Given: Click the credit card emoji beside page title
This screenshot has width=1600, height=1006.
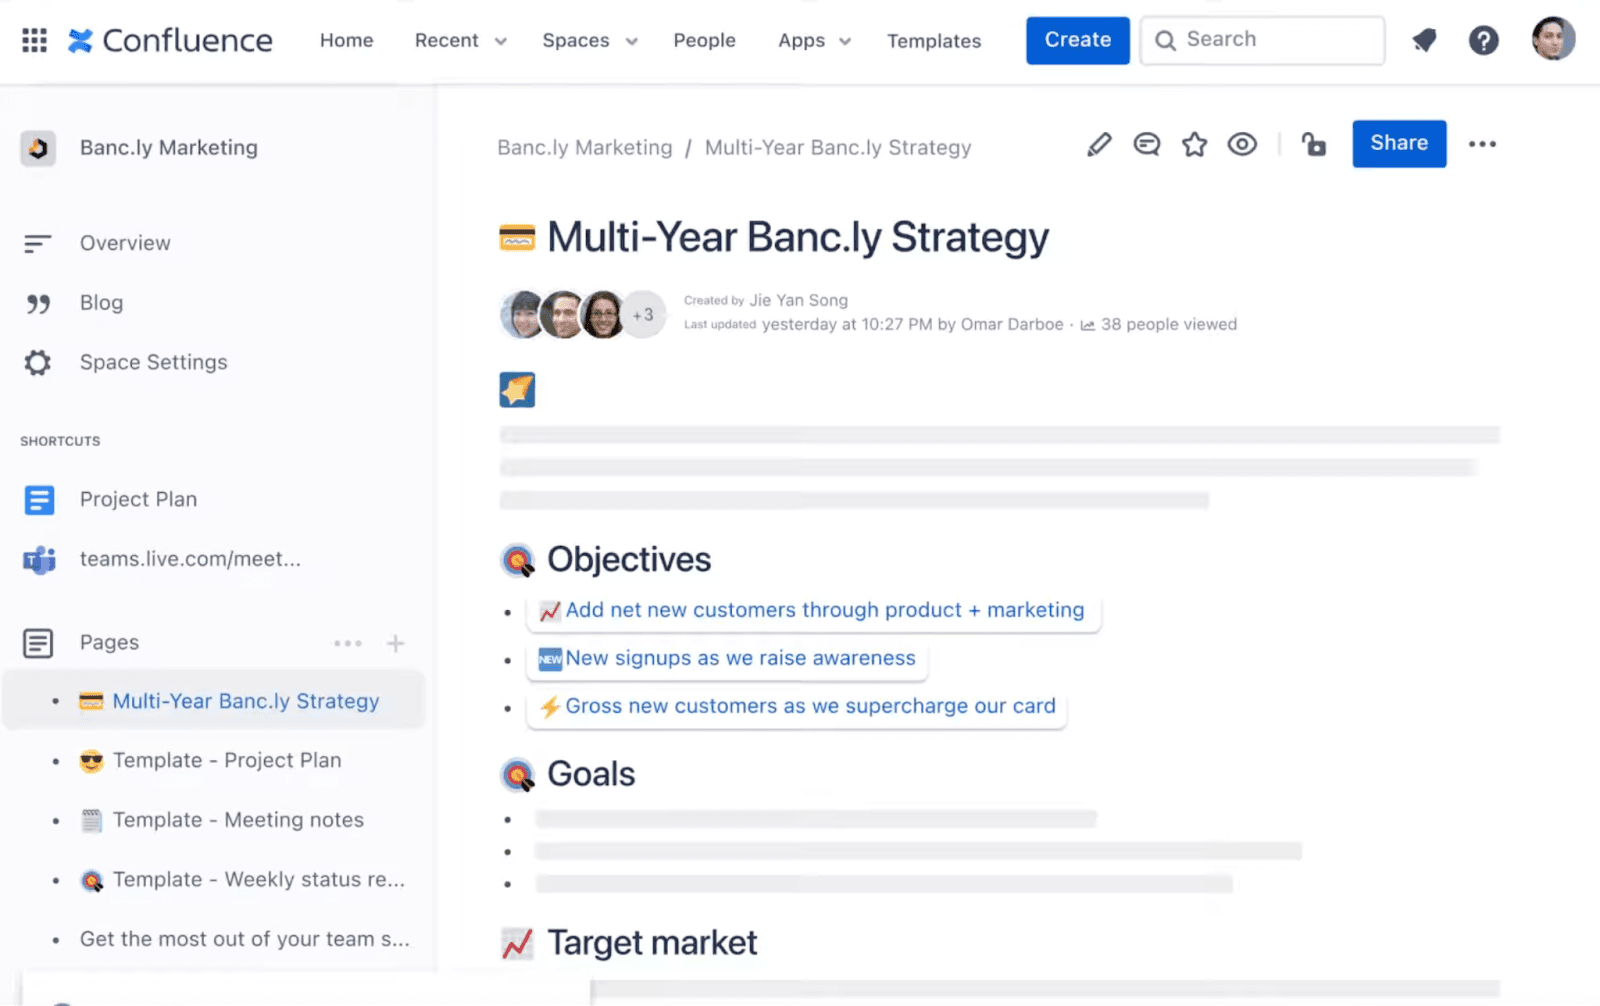Looking at the screenshot, I should coord(517,238).
